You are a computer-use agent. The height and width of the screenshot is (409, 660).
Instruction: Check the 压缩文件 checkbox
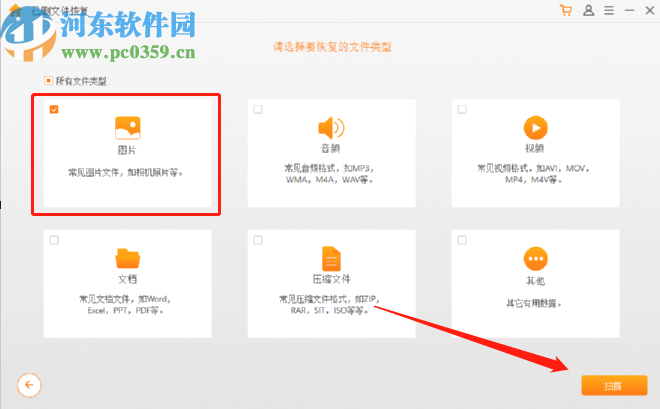pos(258,240)
